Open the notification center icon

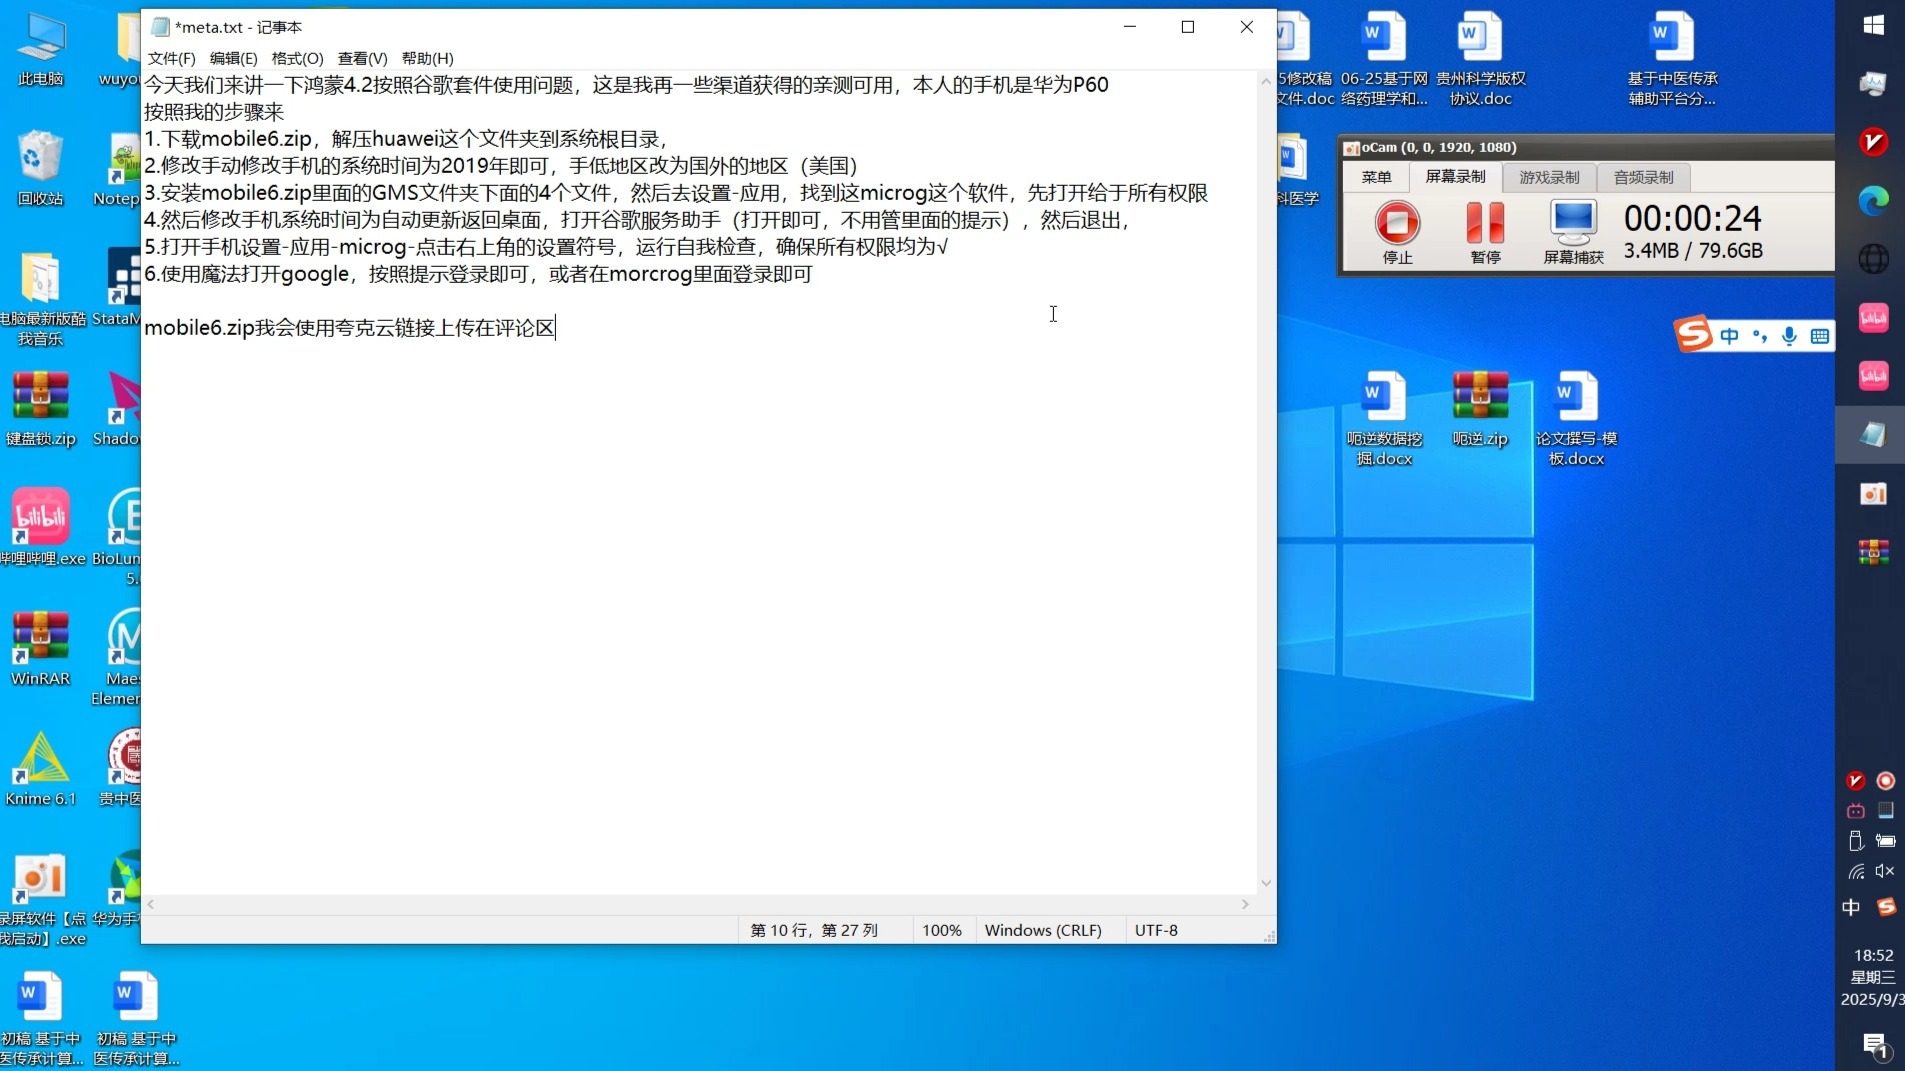[1874, 1047]
